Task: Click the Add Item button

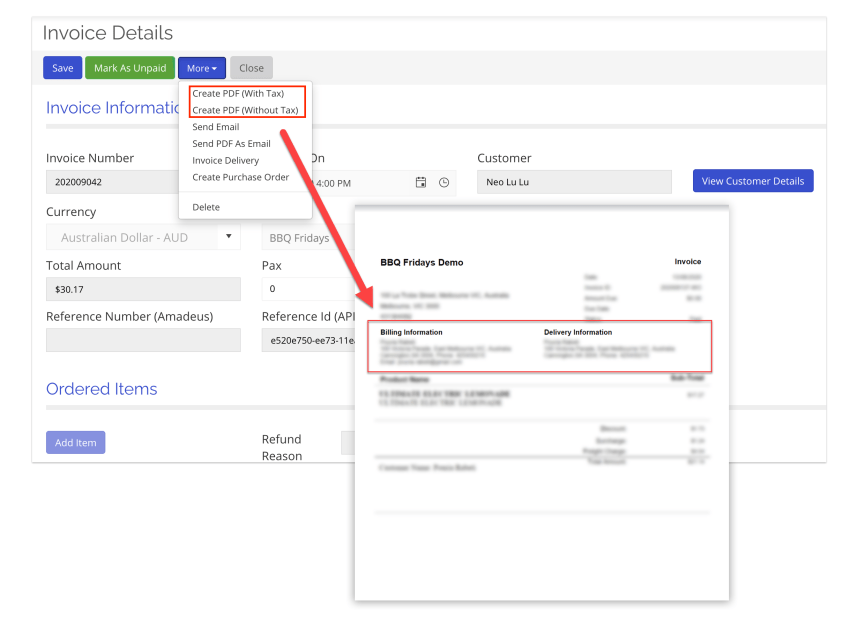Action: [75, 442]
